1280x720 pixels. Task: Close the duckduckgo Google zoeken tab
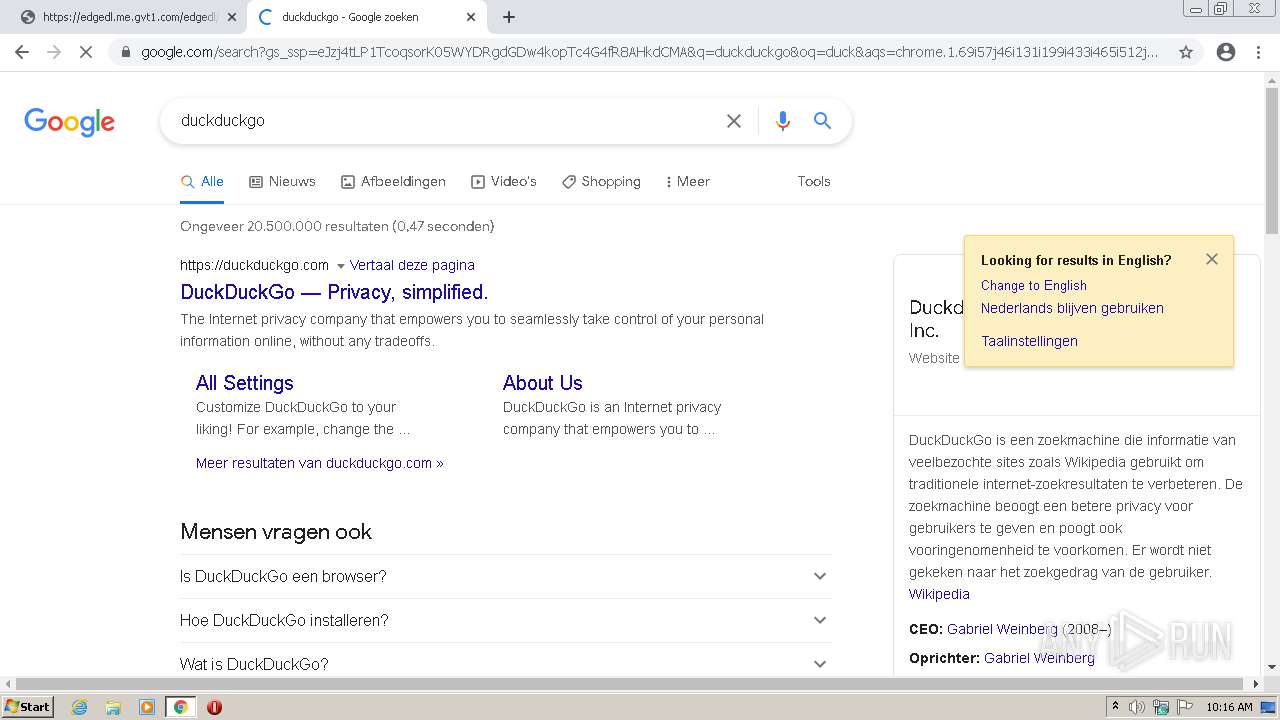coord(471,17)
